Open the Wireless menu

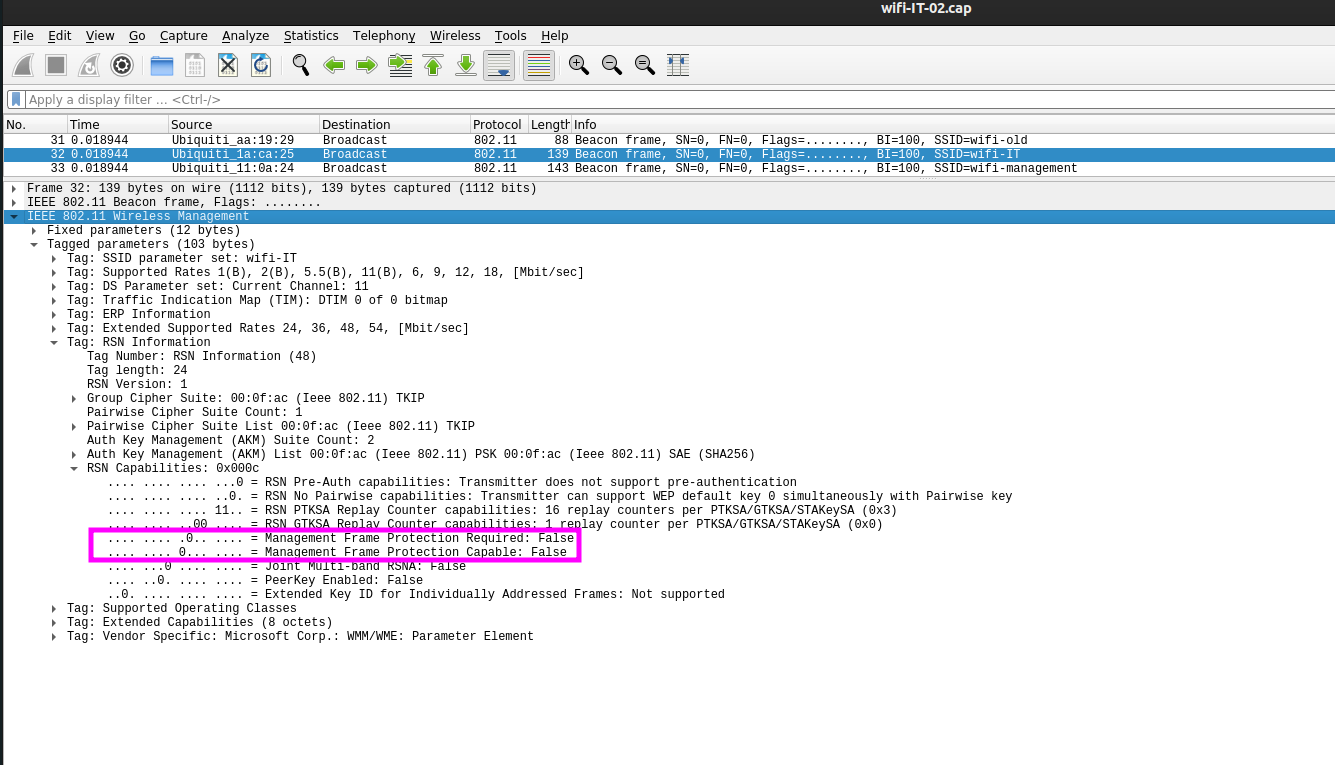[455, 36]
